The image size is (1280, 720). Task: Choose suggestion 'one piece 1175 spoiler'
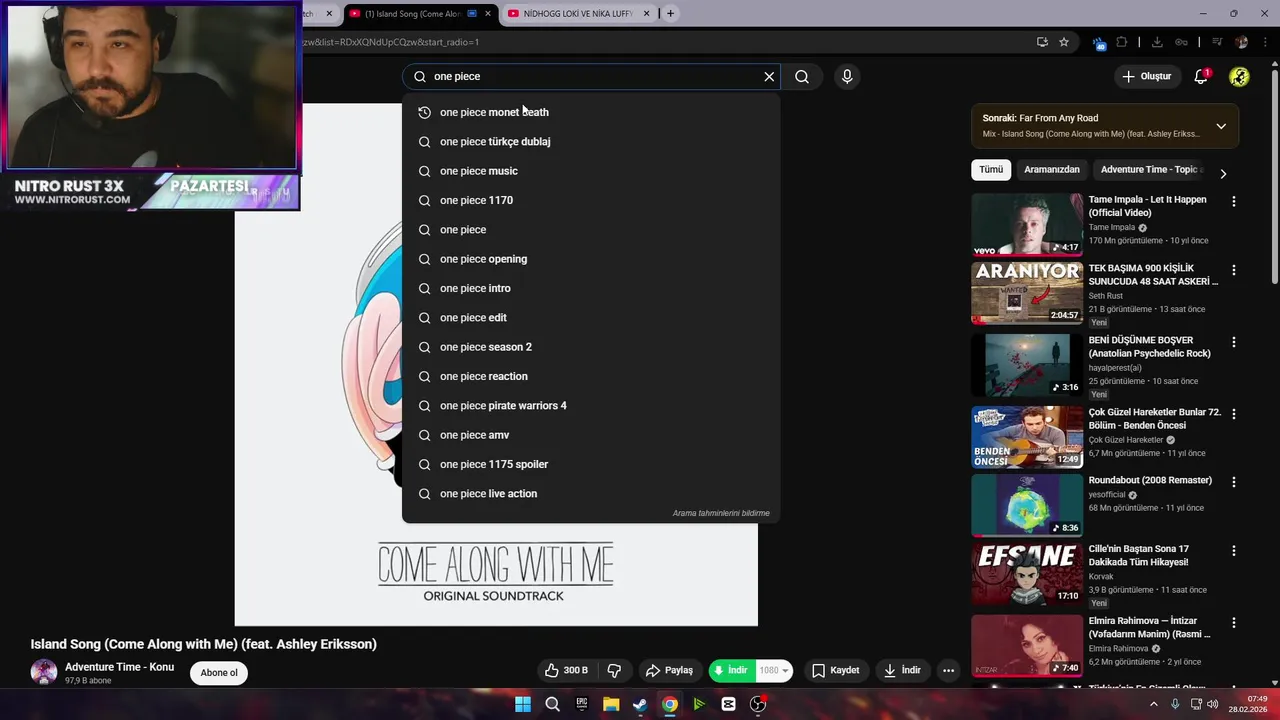tap(591, 464)
